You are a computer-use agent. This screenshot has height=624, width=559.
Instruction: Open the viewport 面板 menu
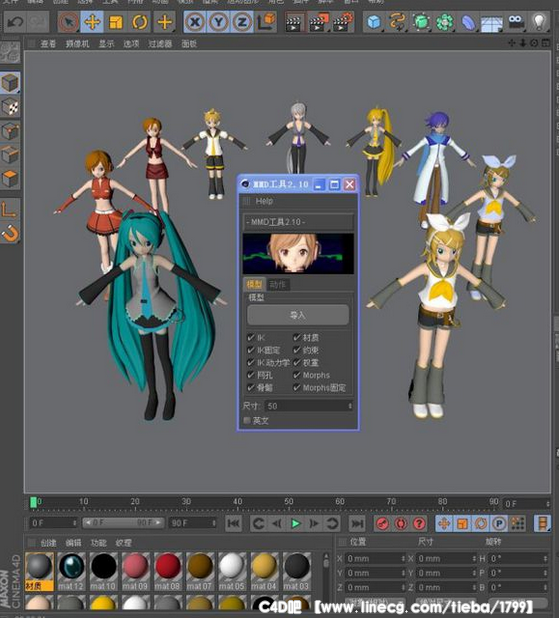189,44
